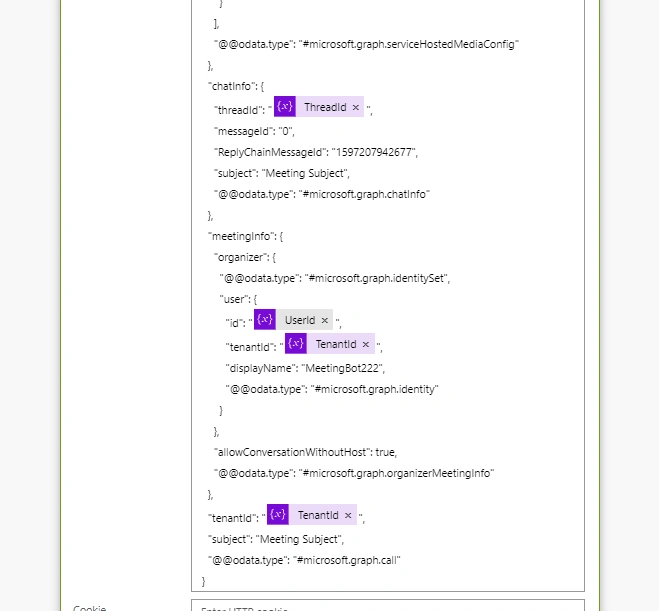Remove the TenantId token after displayName's preceding line
This screenshot has width=659, height=611.
click(366, 345)
